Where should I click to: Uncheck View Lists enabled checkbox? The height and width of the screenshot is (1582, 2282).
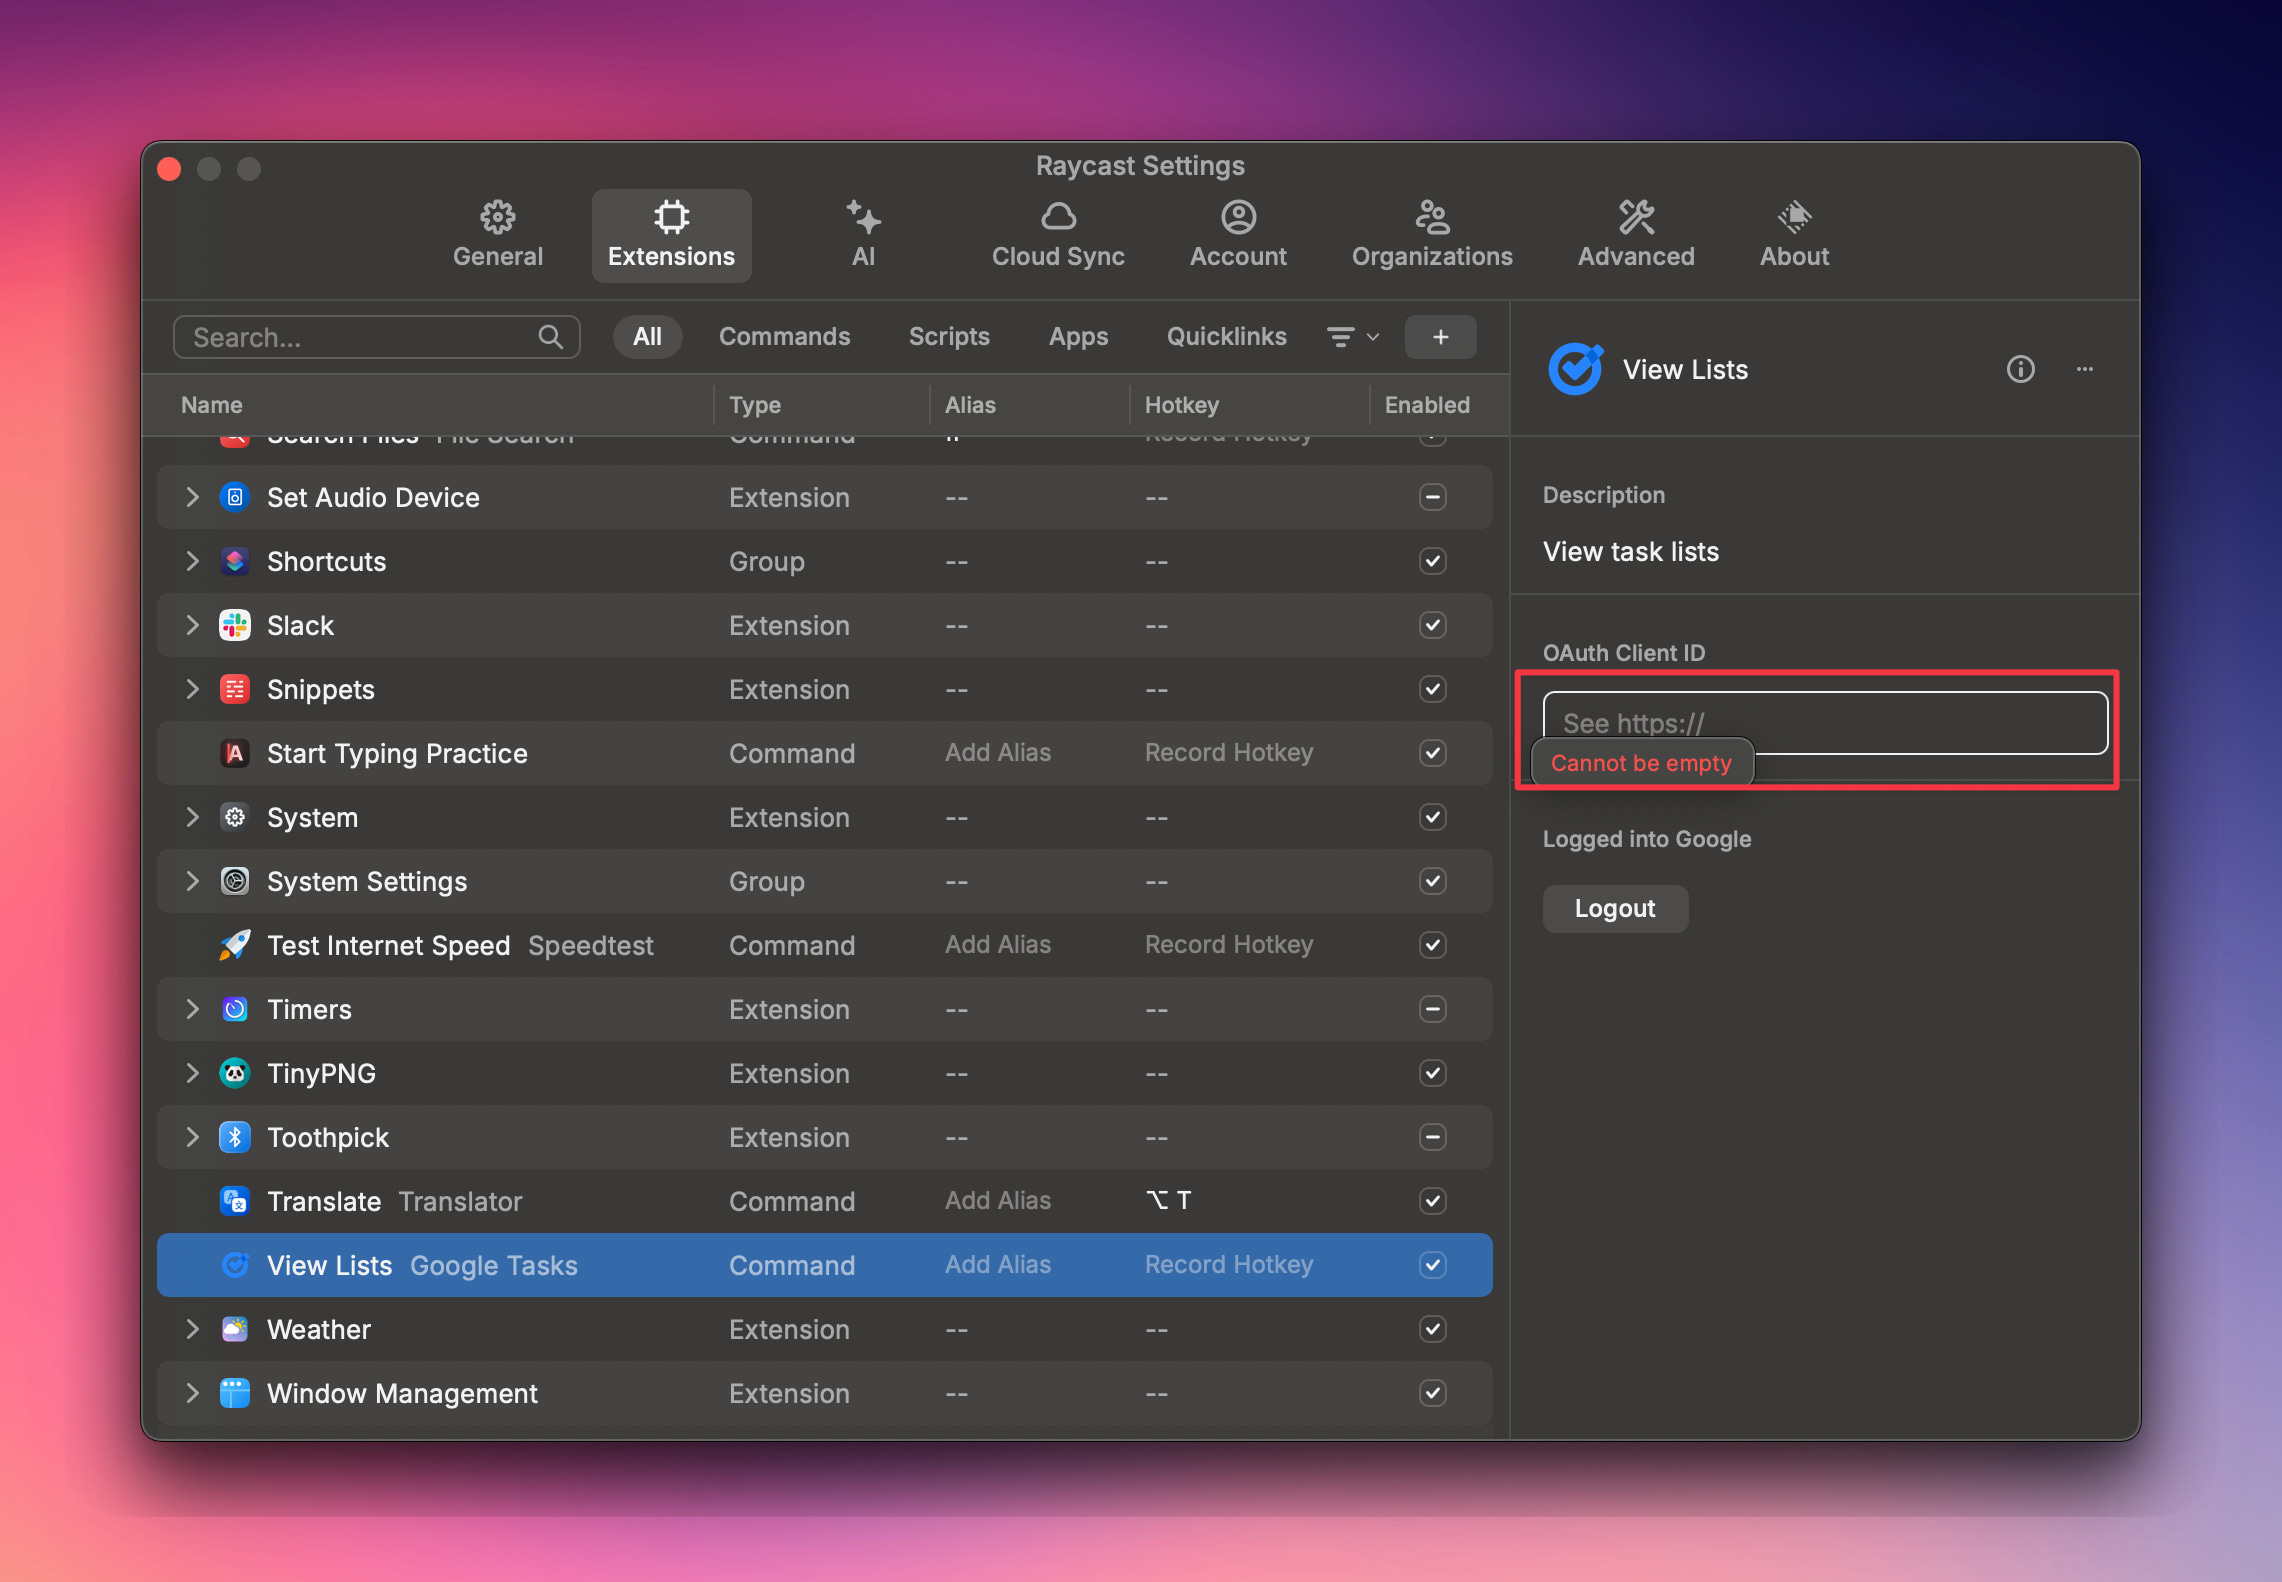pos(1432,1265)
